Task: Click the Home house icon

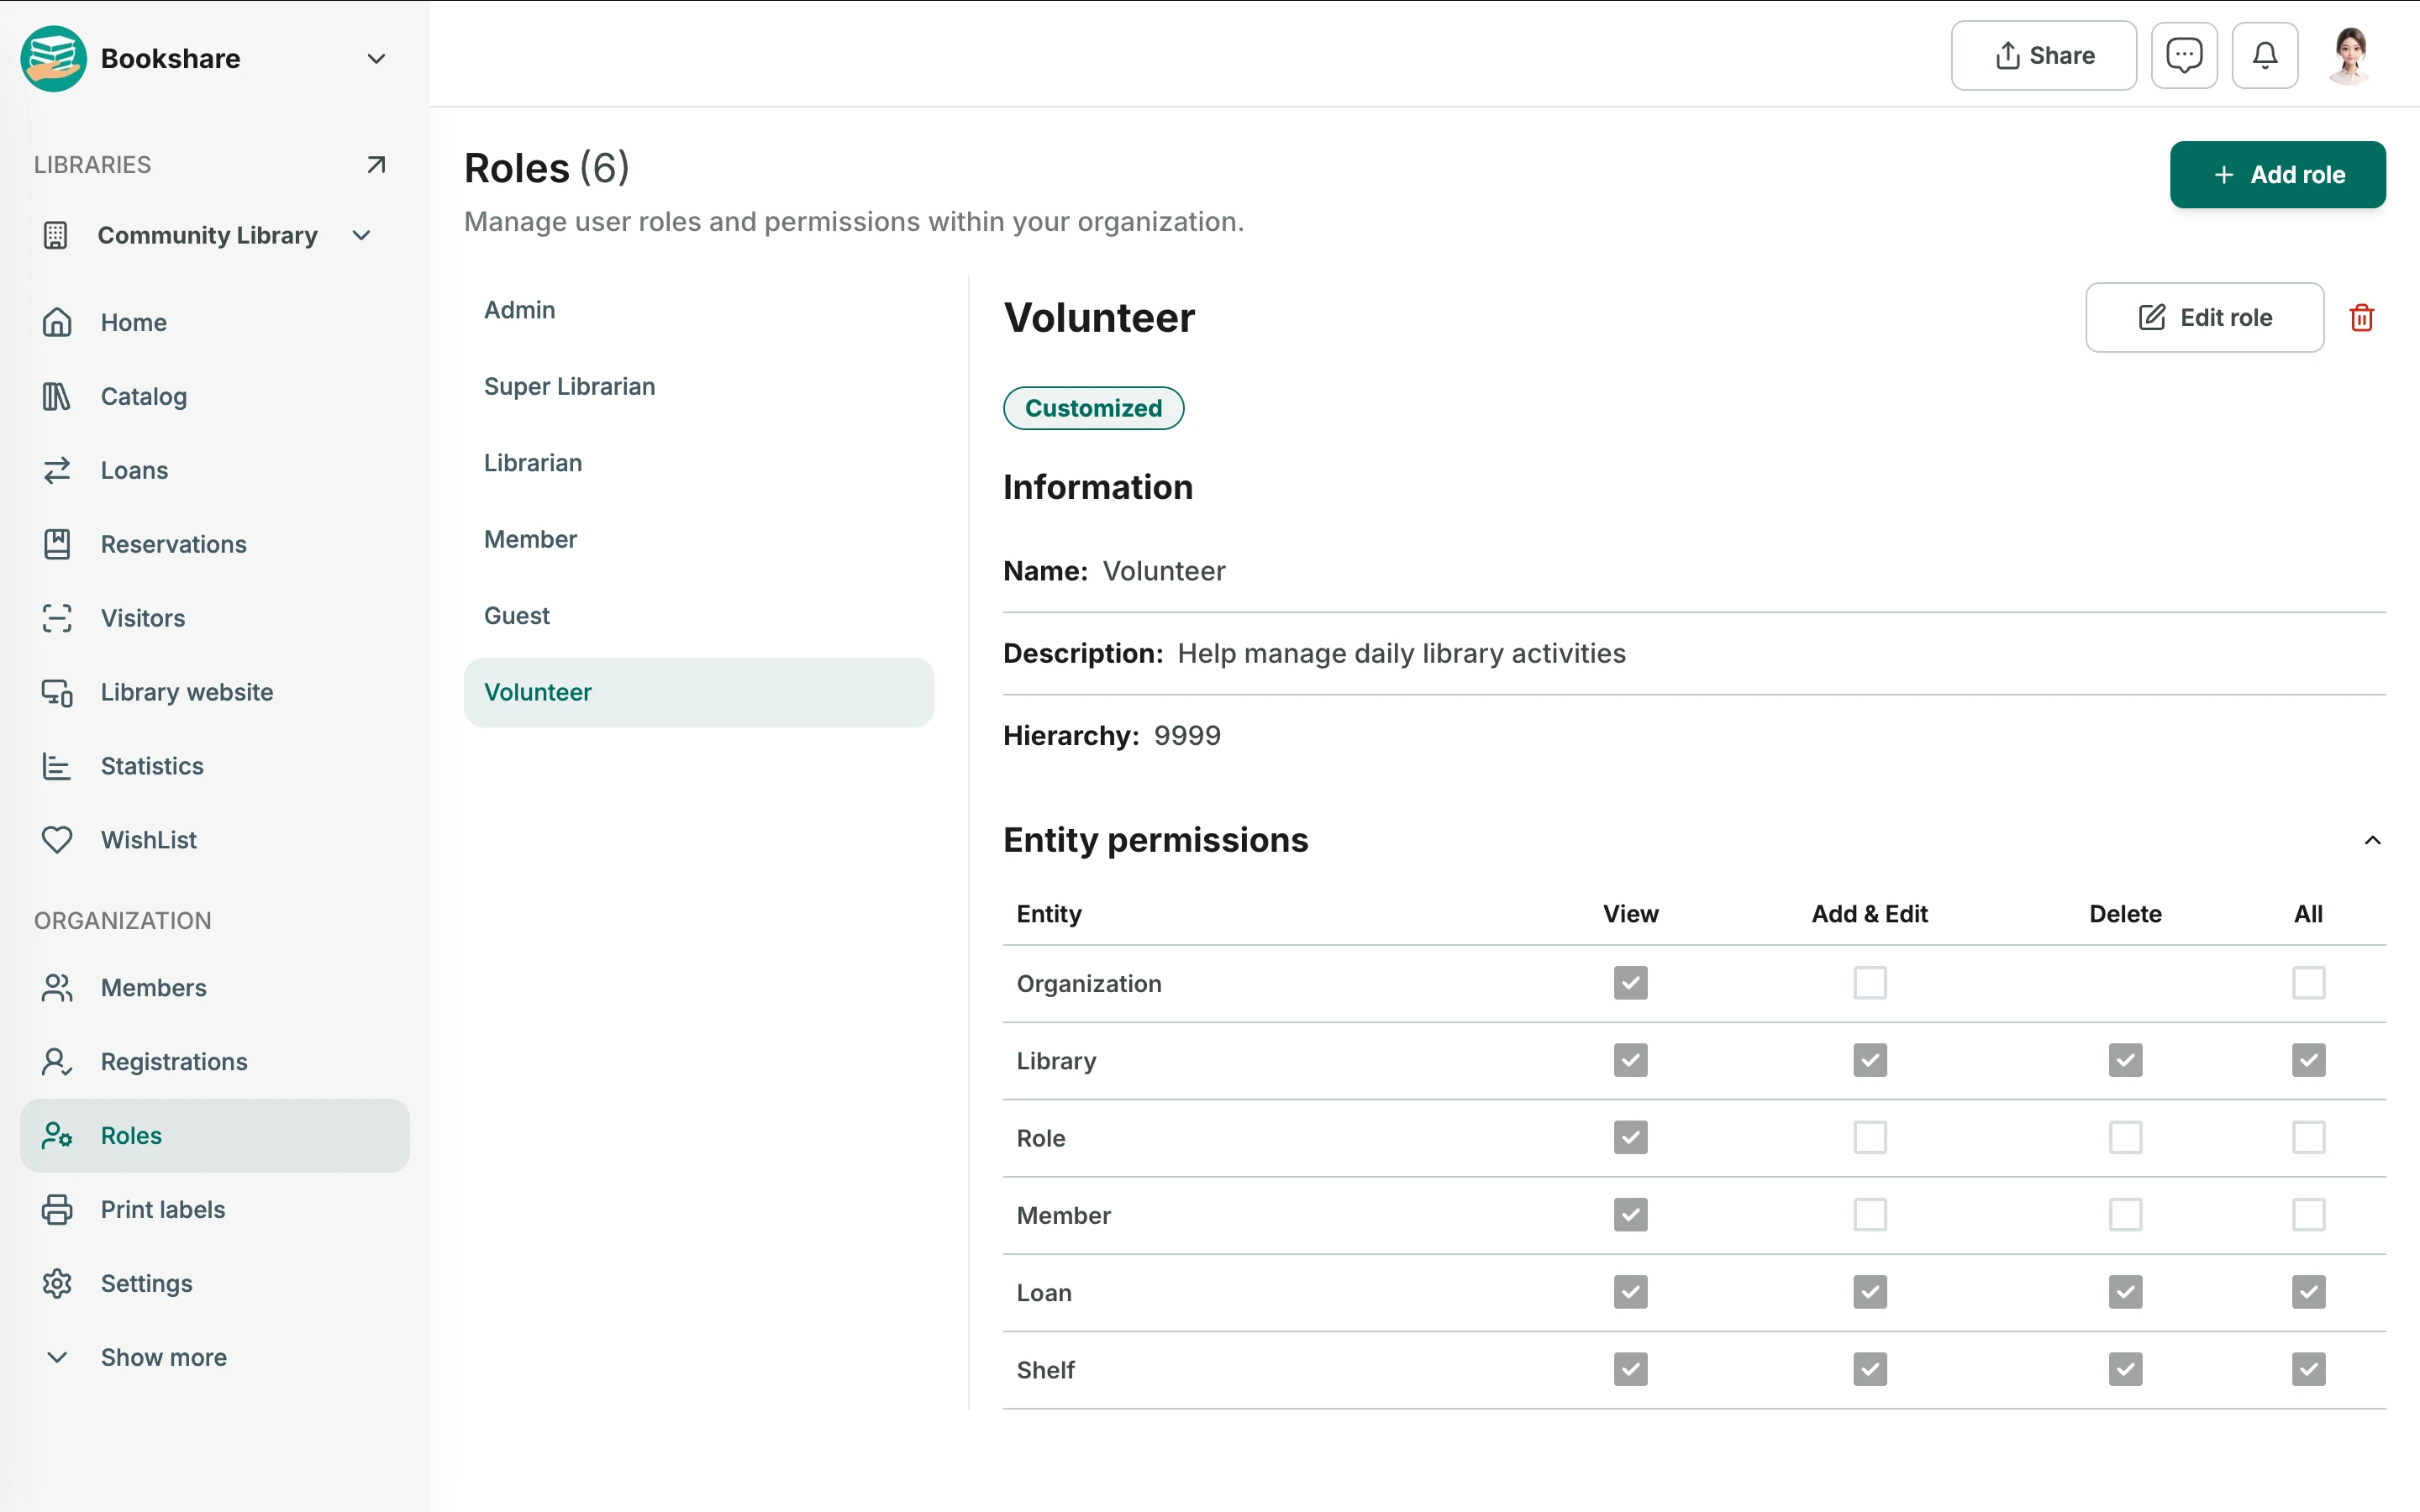Action: coord(57,322)
